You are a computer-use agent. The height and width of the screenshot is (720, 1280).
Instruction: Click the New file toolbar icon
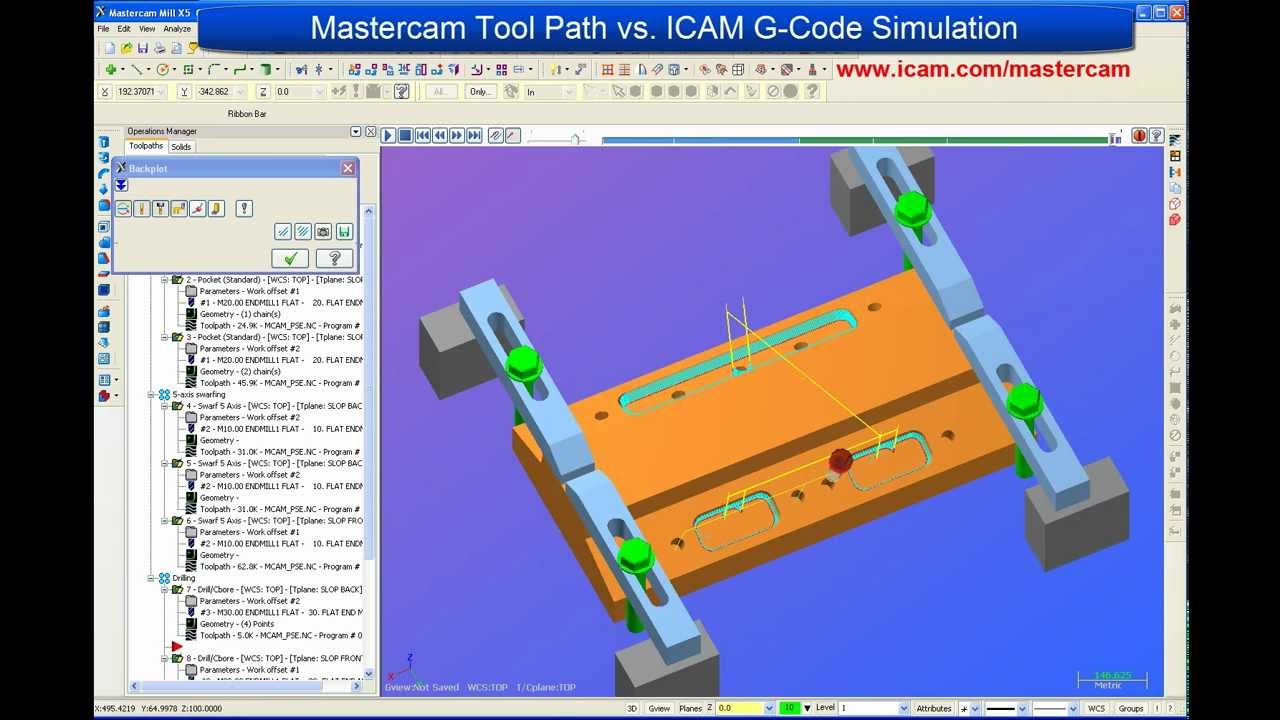(109, 48)
